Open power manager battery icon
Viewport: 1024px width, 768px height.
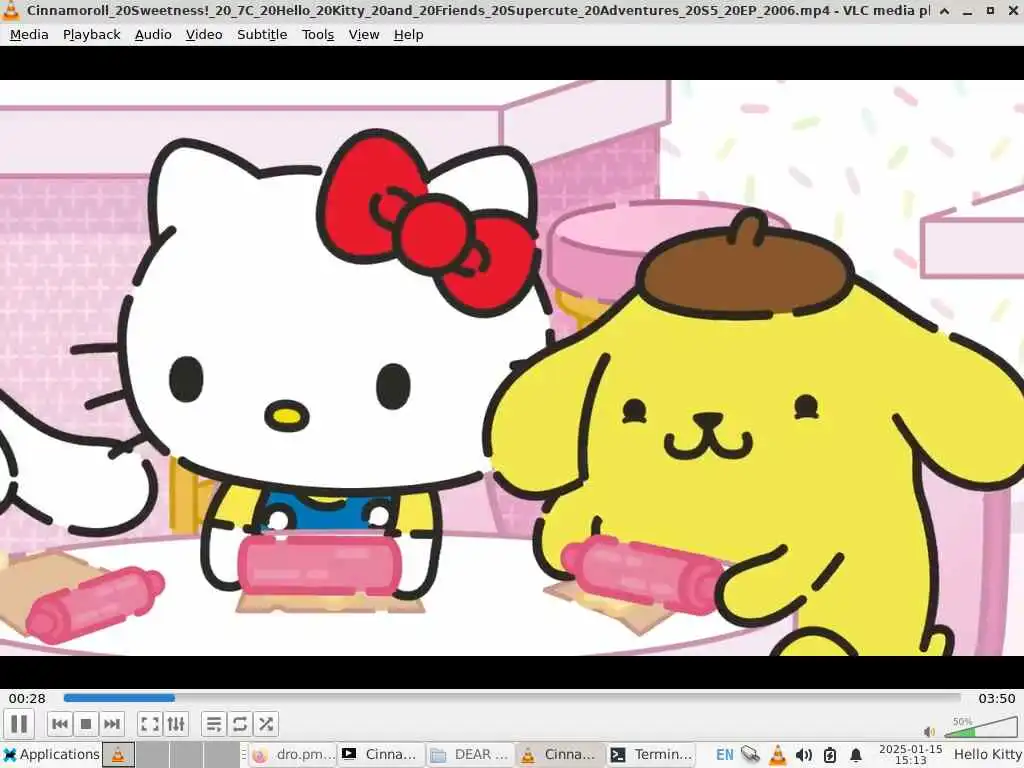coord(830,755)
